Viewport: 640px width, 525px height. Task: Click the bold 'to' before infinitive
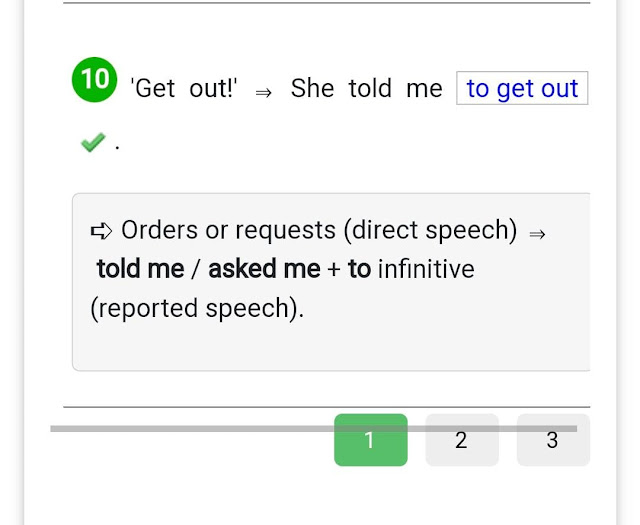point(359,269)
